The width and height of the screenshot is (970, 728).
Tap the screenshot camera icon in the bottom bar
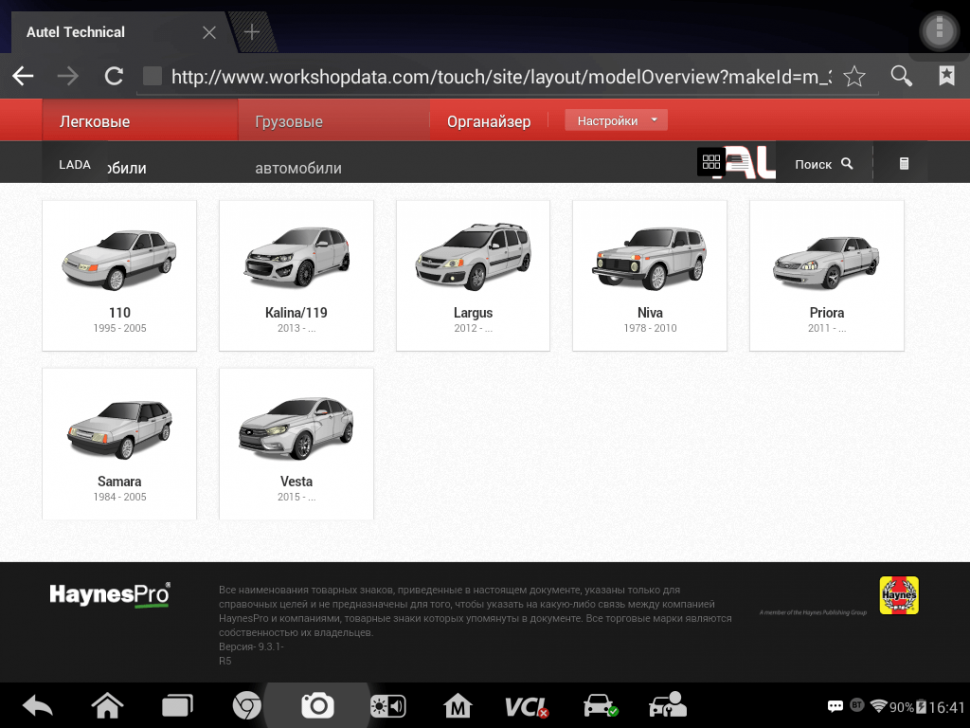(x=317, y=706)
